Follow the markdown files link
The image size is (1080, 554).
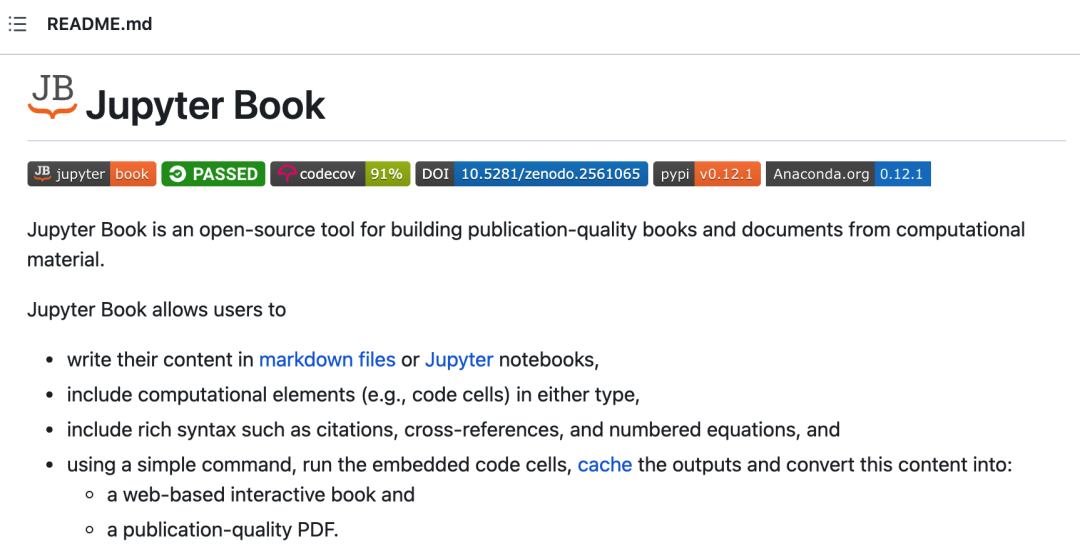click(327, 360)
